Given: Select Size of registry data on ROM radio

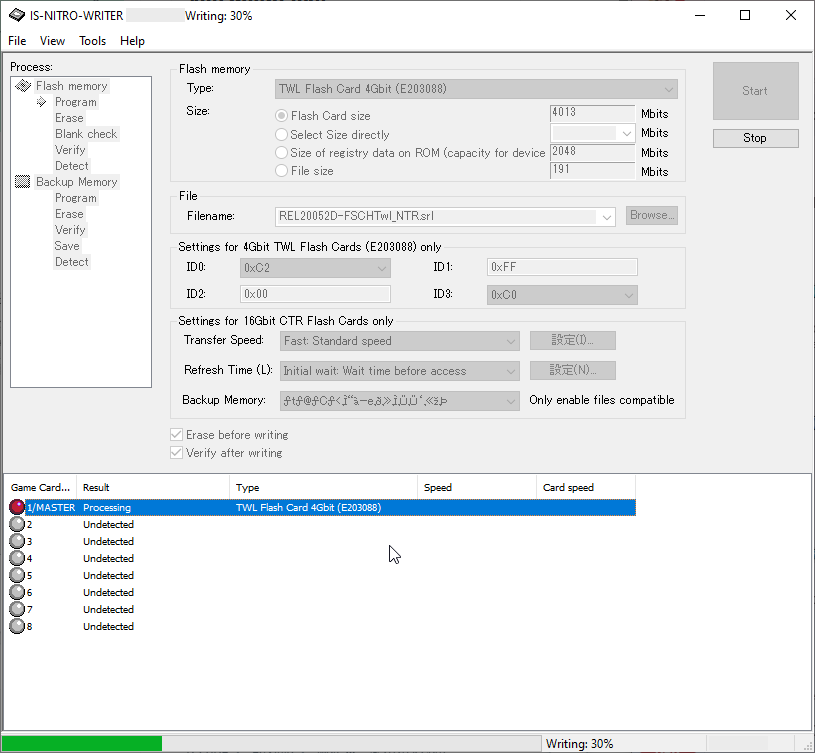Looking at the screenshot, I should click(x=281, y=153).
